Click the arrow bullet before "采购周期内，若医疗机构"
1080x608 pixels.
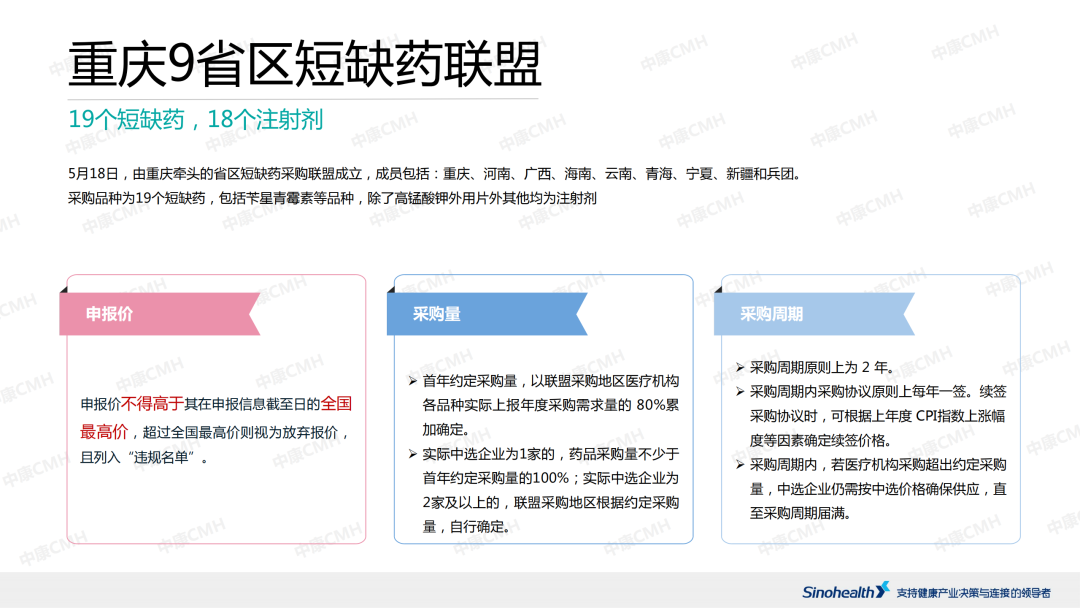[x=740, y=465]
